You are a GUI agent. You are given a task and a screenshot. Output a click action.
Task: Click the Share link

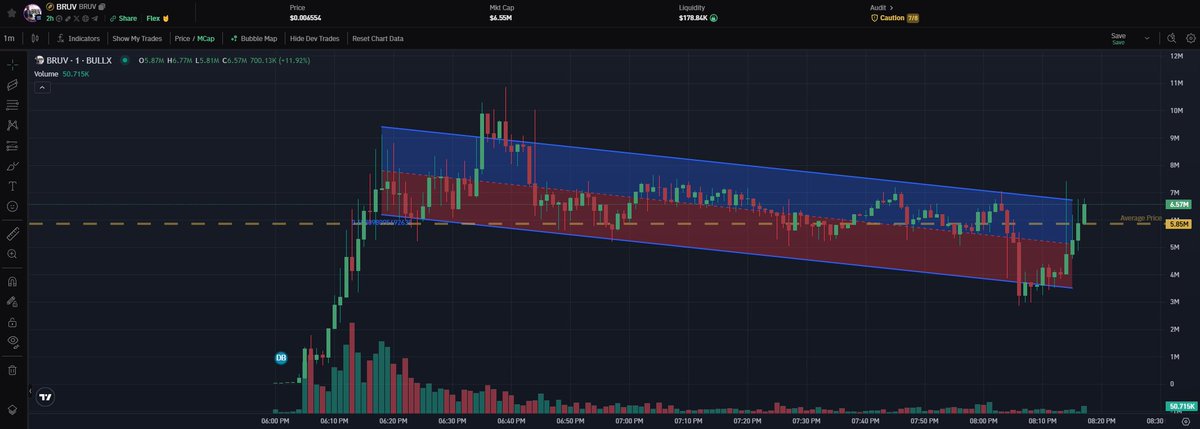(123, 18)
